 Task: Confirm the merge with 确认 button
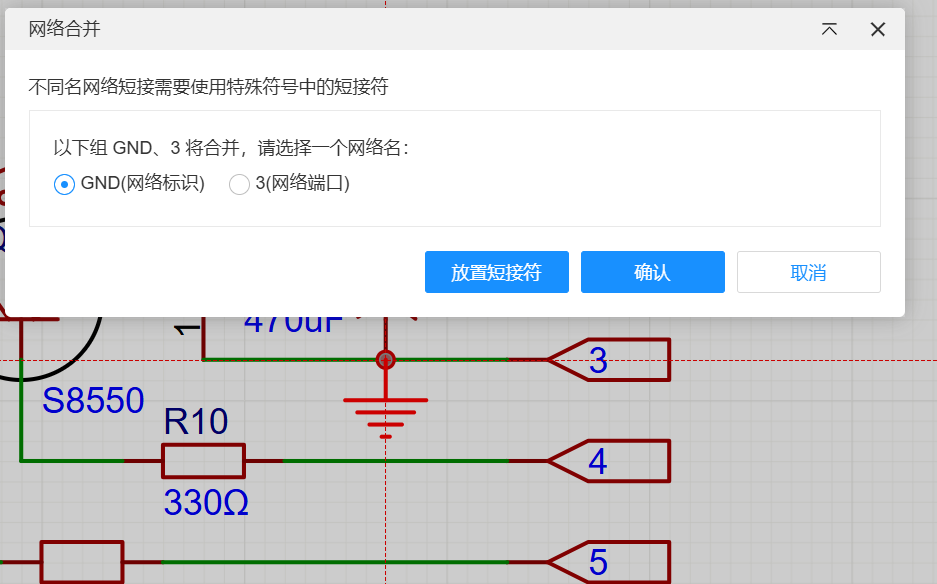652,272
